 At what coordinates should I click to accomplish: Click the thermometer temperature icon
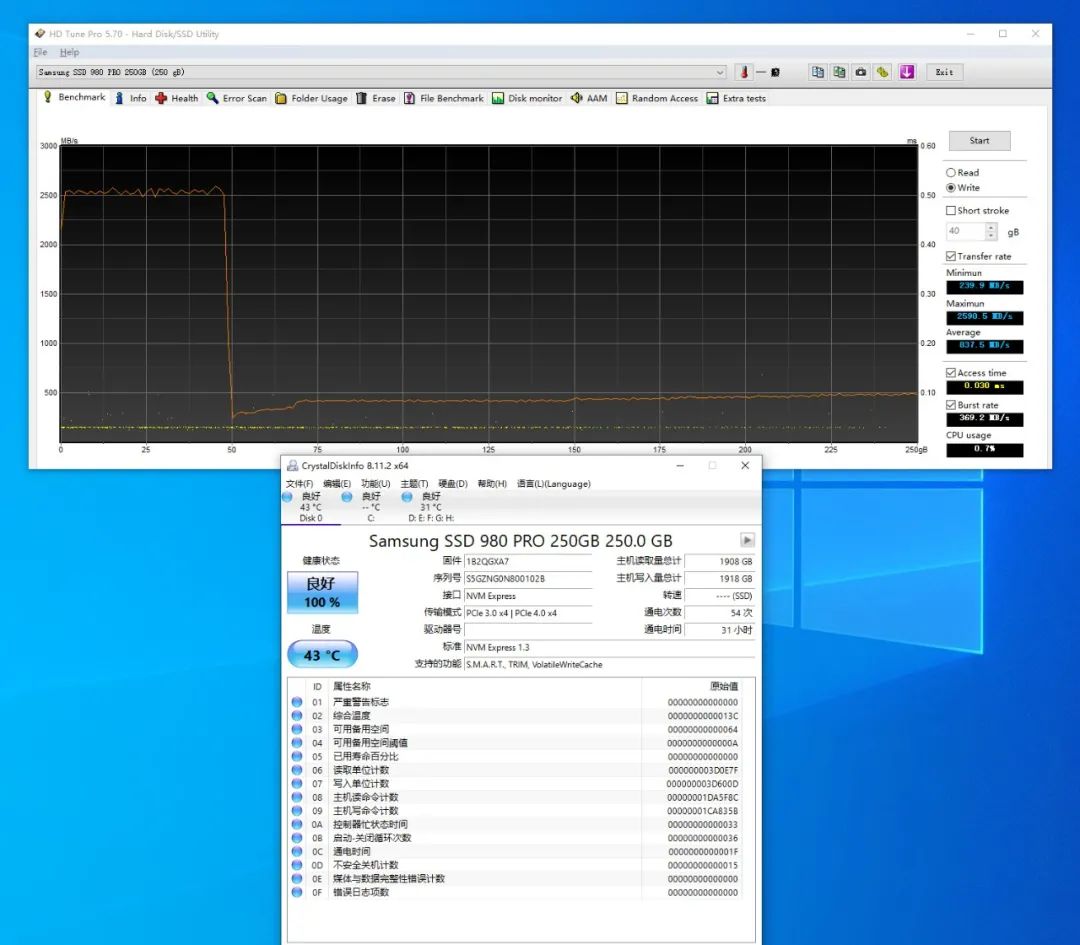pos(743,72)
